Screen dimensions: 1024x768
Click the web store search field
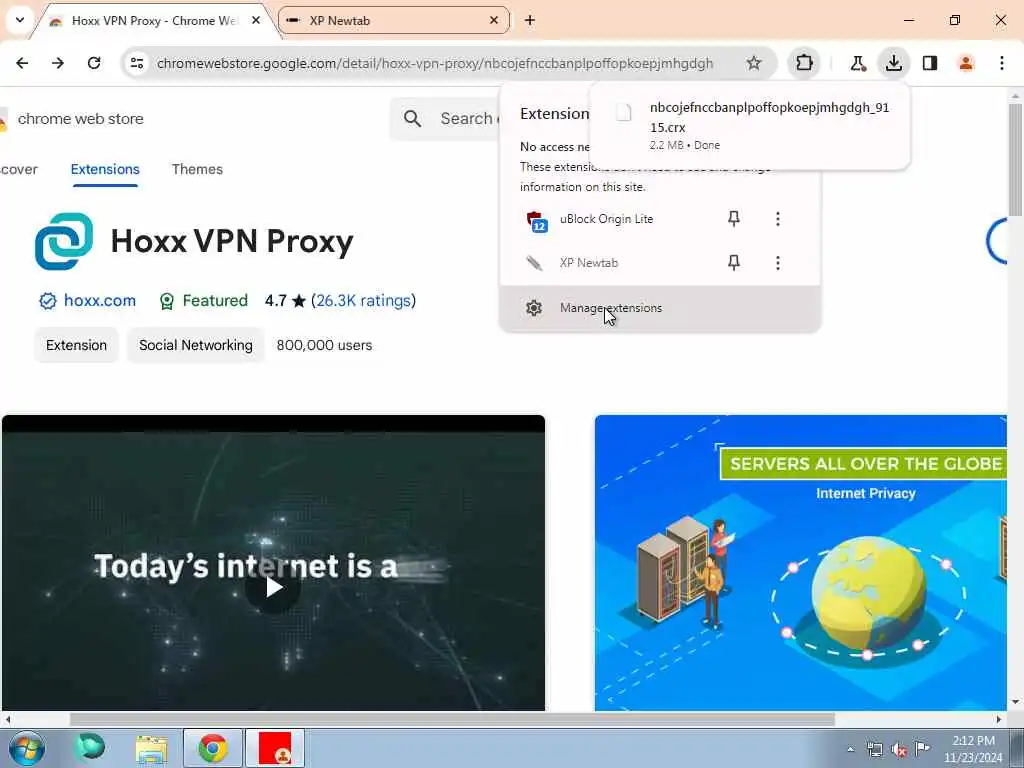point(469,118)
